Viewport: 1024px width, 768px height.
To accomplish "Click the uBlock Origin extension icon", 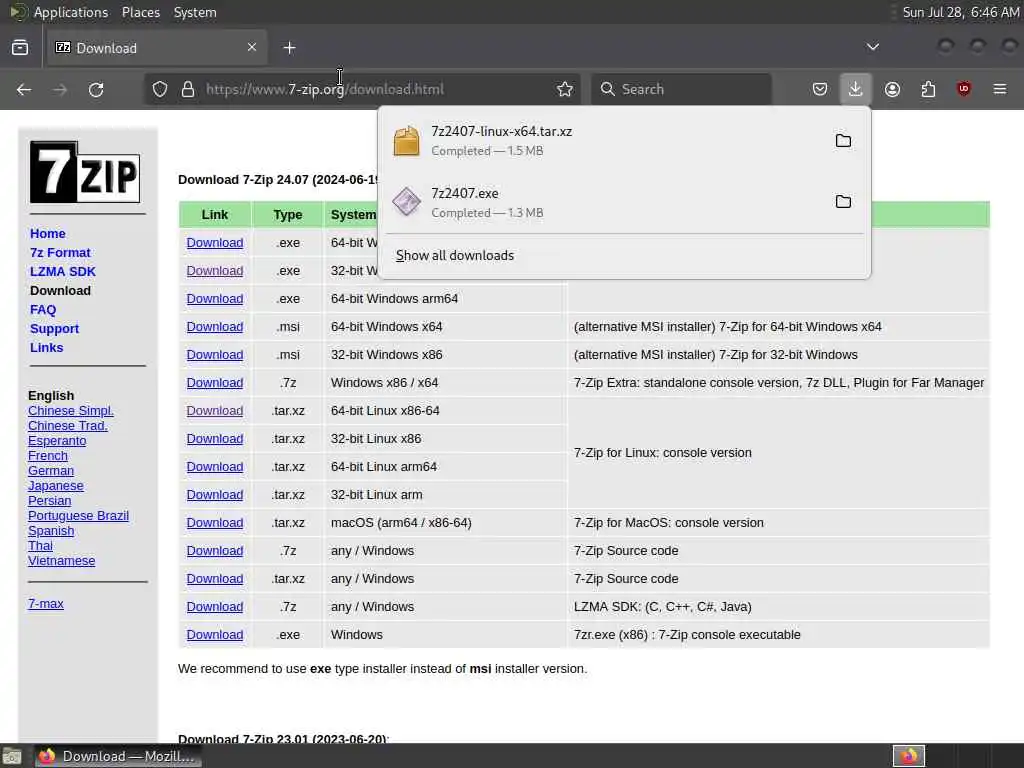I will coord(964,89).
